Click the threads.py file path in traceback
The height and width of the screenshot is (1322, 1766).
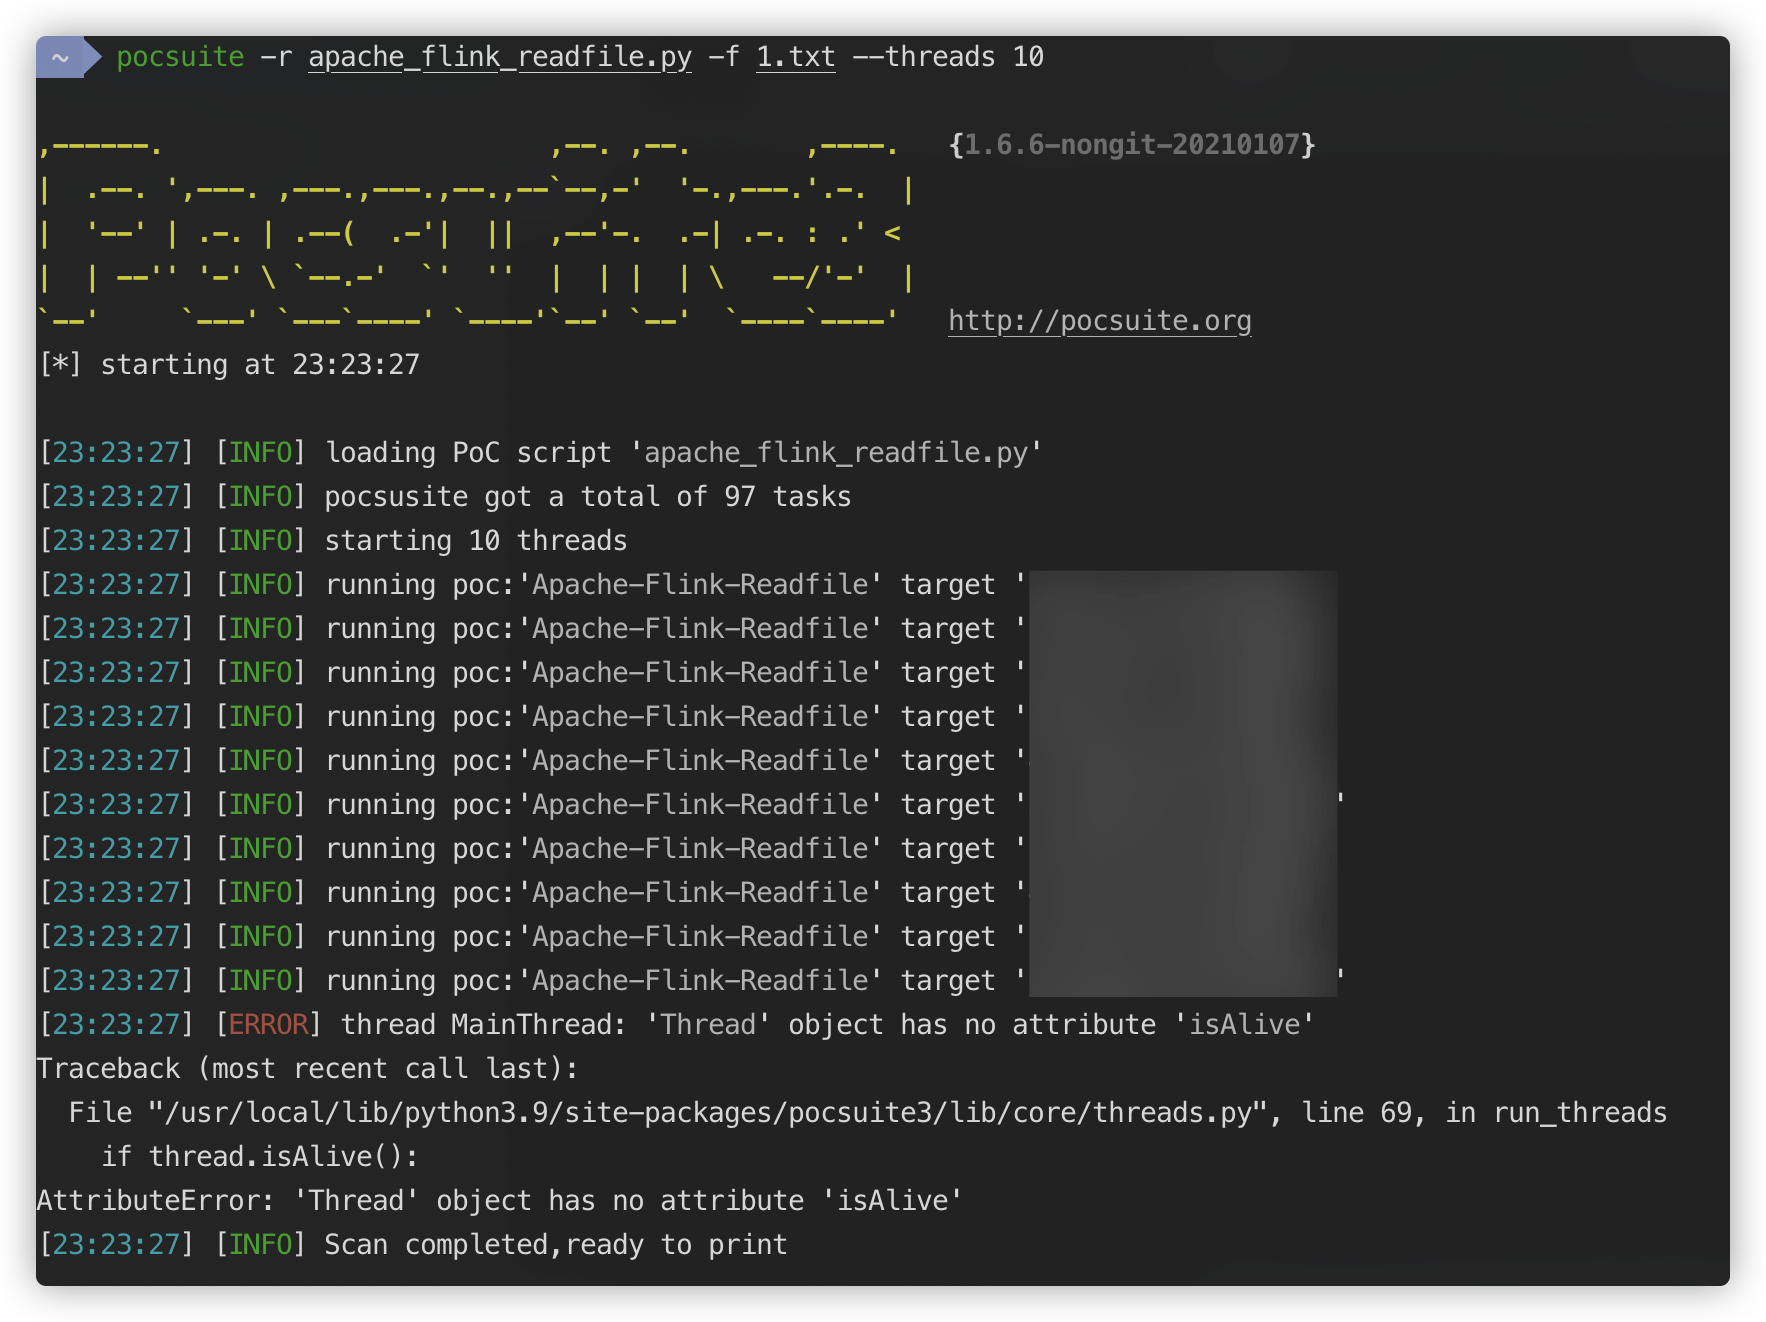[700, 1111]
